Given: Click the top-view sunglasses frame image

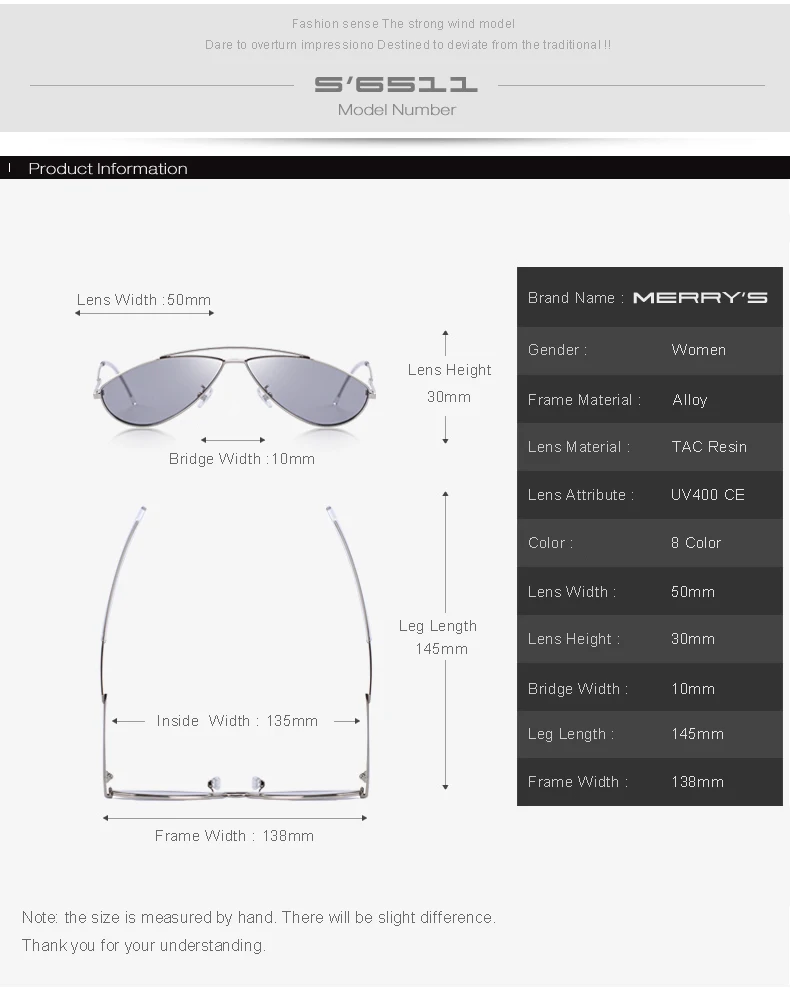Looking at the screenshot, I should coord(235,653).
